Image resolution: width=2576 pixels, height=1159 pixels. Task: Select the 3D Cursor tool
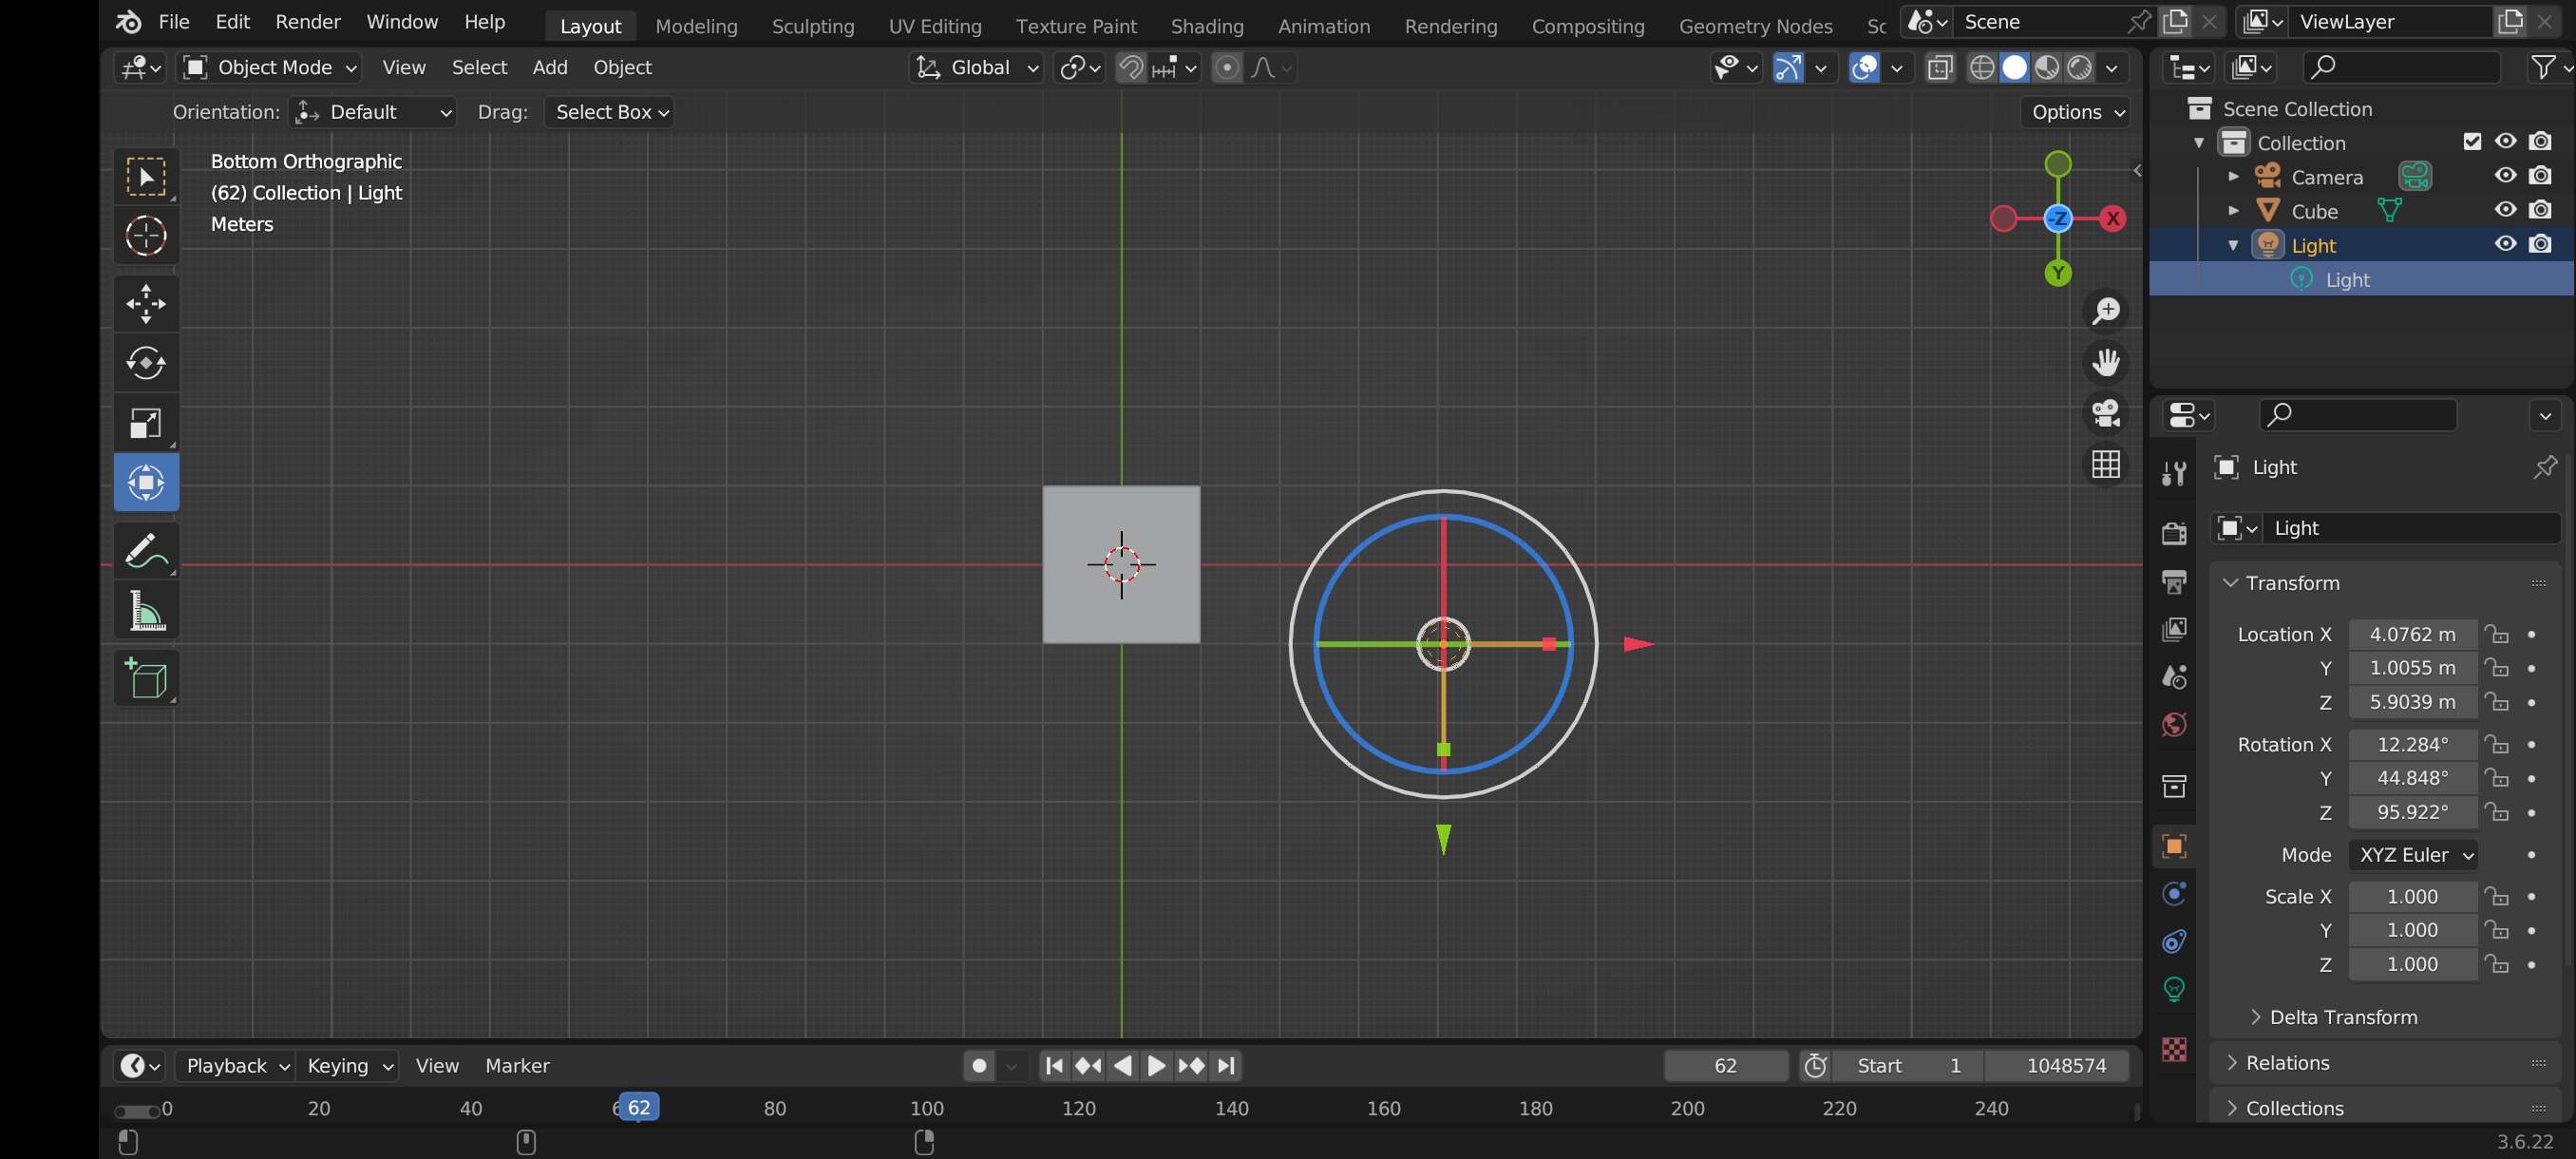146,236
